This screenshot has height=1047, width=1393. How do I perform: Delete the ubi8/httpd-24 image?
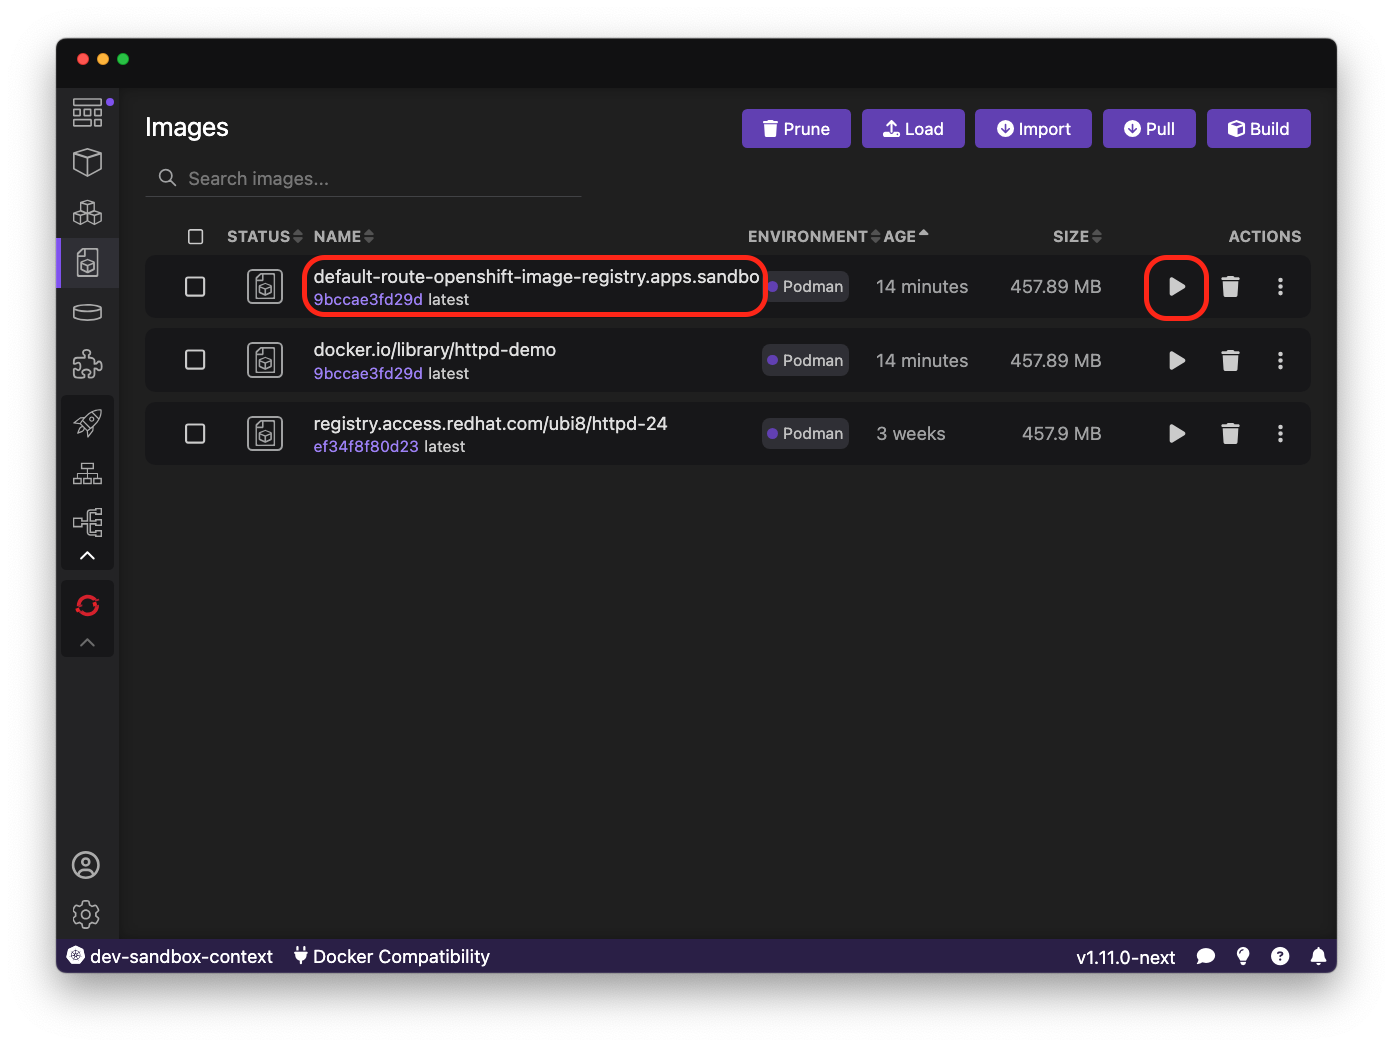1230,434
